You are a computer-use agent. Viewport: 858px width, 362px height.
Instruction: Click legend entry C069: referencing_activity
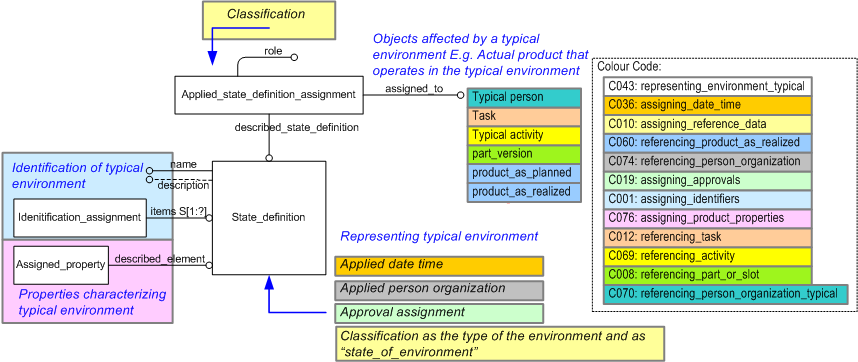[709, 256]
